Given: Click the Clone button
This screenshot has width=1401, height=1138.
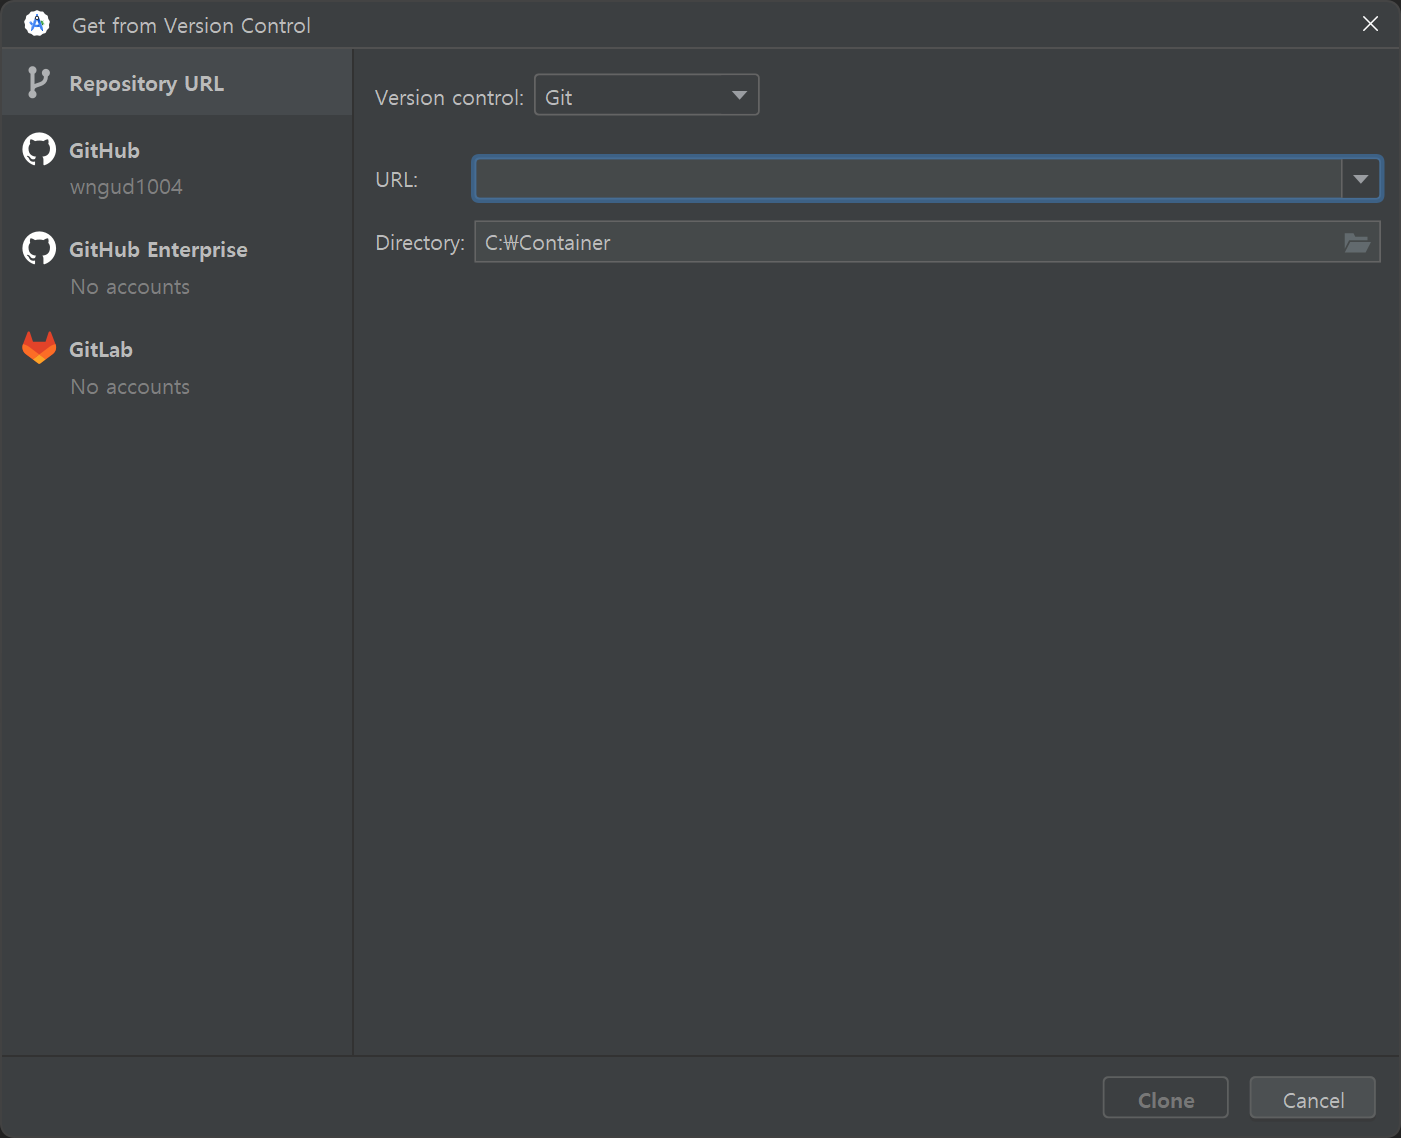Looking at the screenshot, I should coord(1165,1099).
